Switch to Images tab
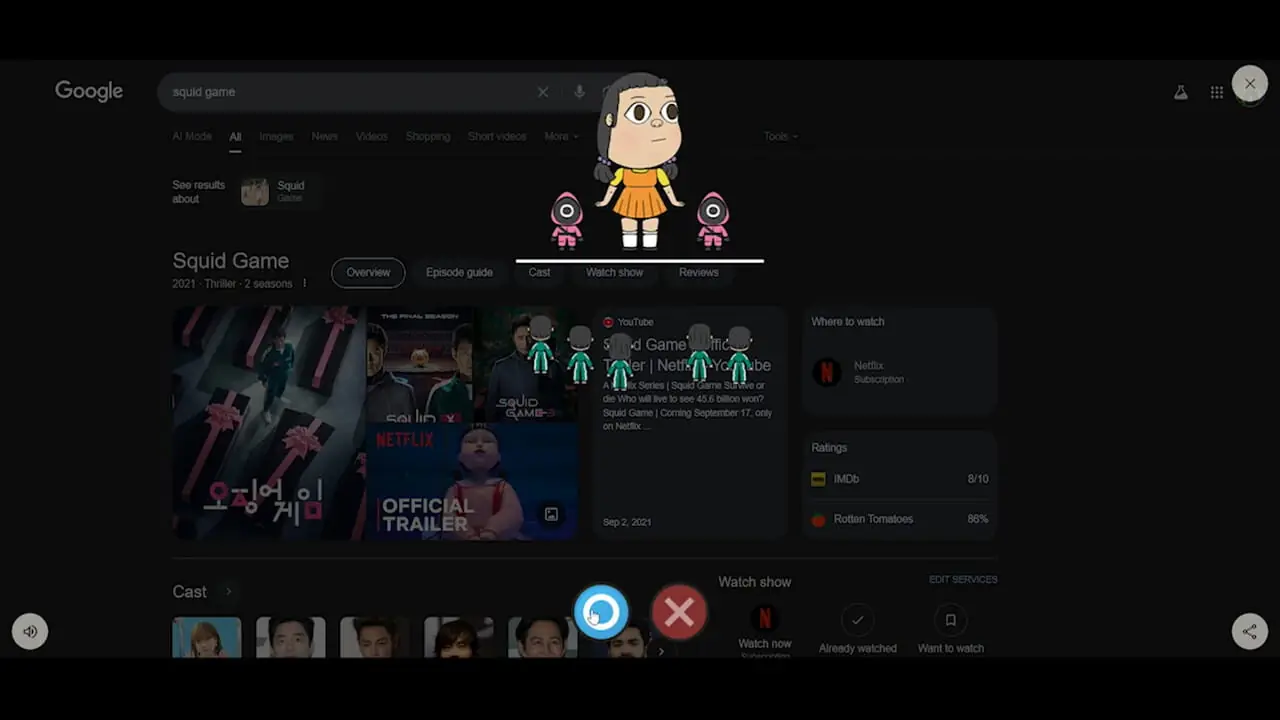Screen dimensions: 1280x720 (x=276, y=136)
